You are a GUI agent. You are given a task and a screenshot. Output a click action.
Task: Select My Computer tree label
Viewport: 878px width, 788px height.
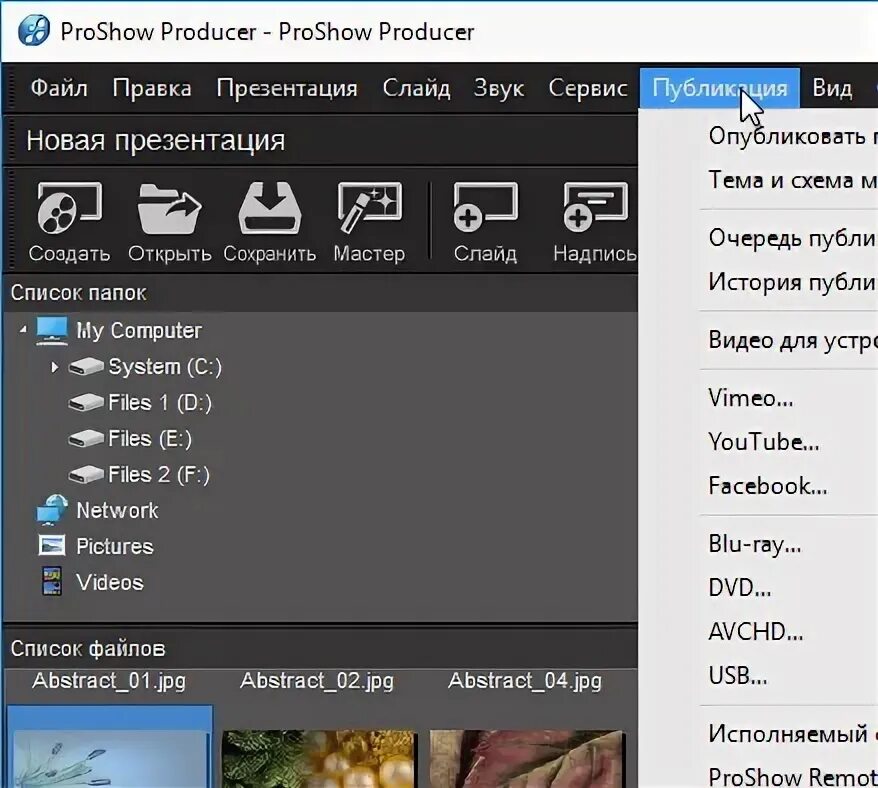pyautogui.click(x=139, y=331)
